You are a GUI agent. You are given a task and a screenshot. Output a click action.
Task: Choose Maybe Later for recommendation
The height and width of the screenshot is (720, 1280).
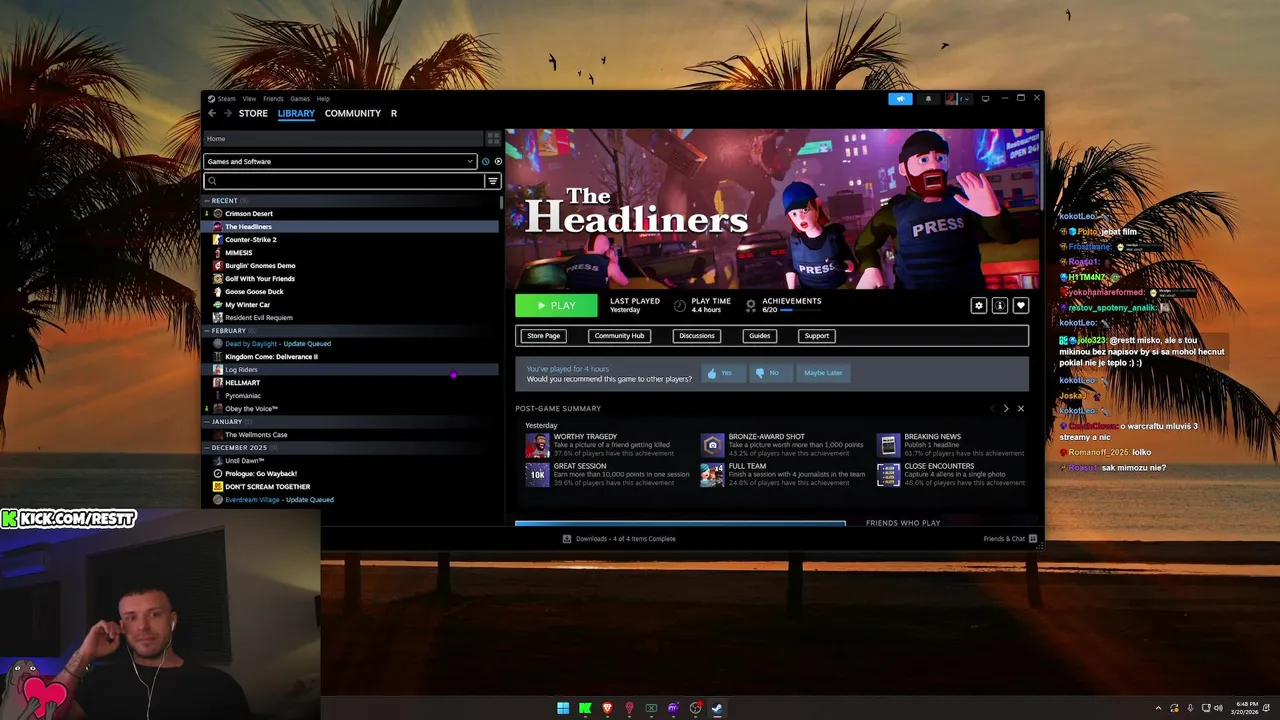pos(823,373)
